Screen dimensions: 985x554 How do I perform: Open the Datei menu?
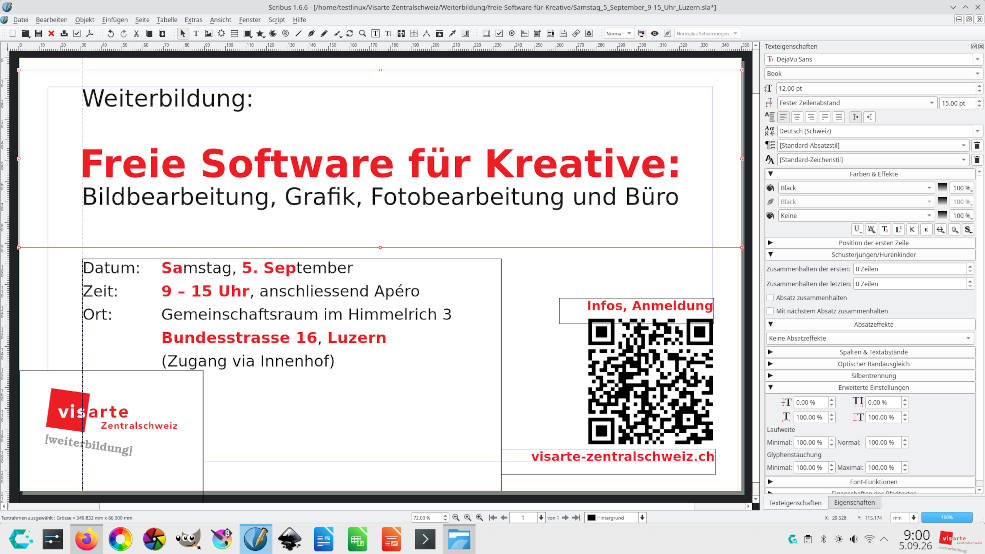[21, 19]
